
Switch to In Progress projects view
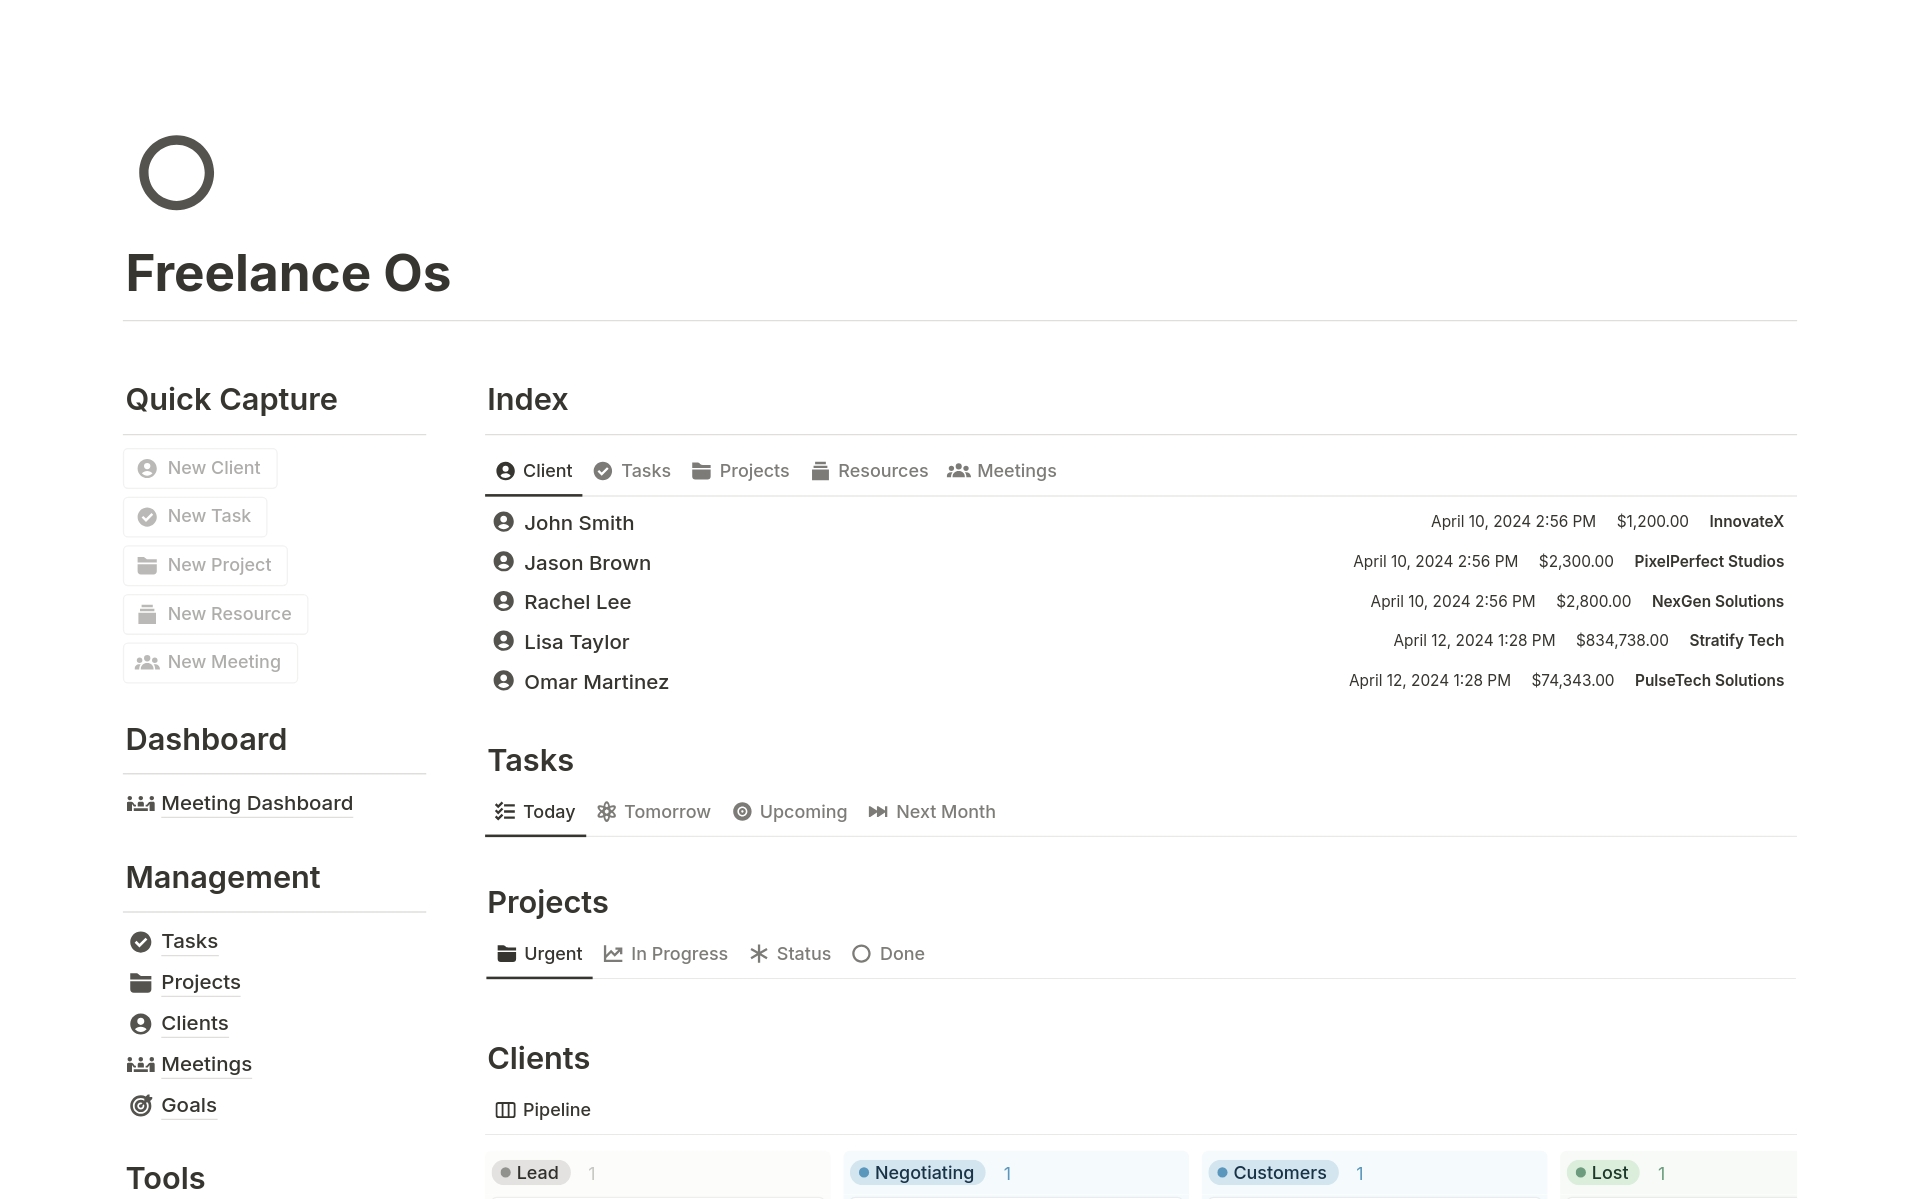[x=666, y=954]
